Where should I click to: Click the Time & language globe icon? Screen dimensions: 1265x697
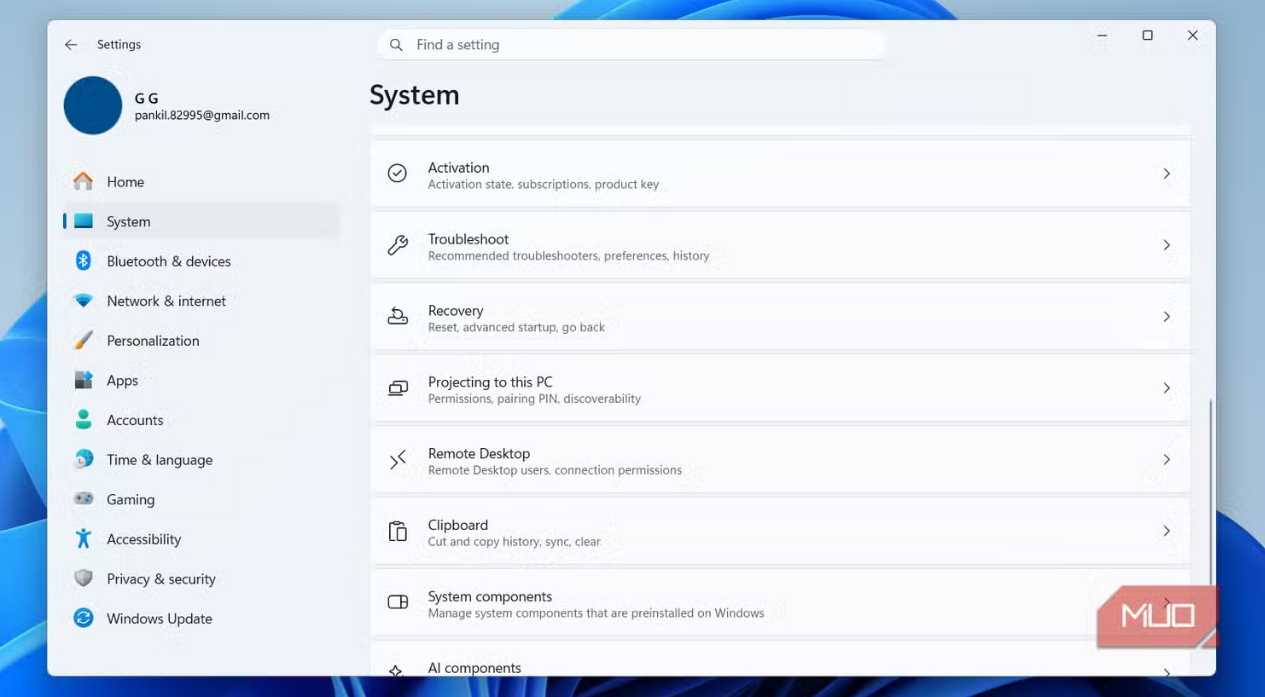84,460
